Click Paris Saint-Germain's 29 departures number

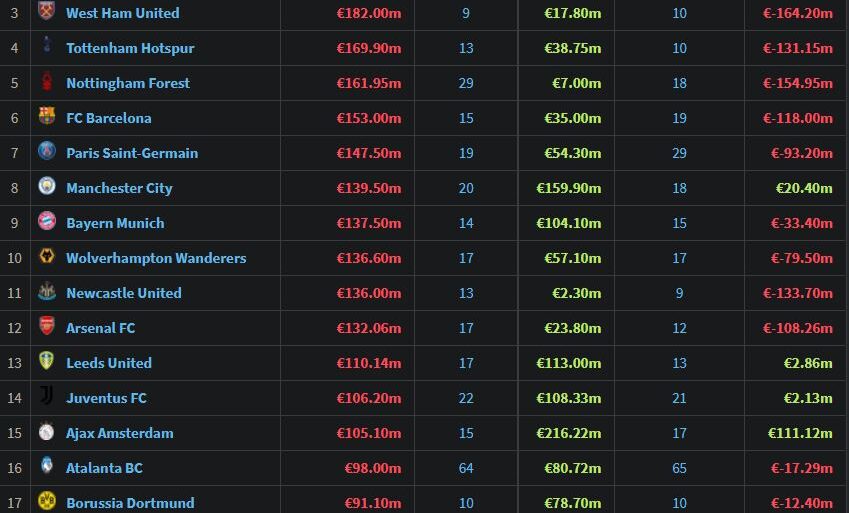(680, 153)
